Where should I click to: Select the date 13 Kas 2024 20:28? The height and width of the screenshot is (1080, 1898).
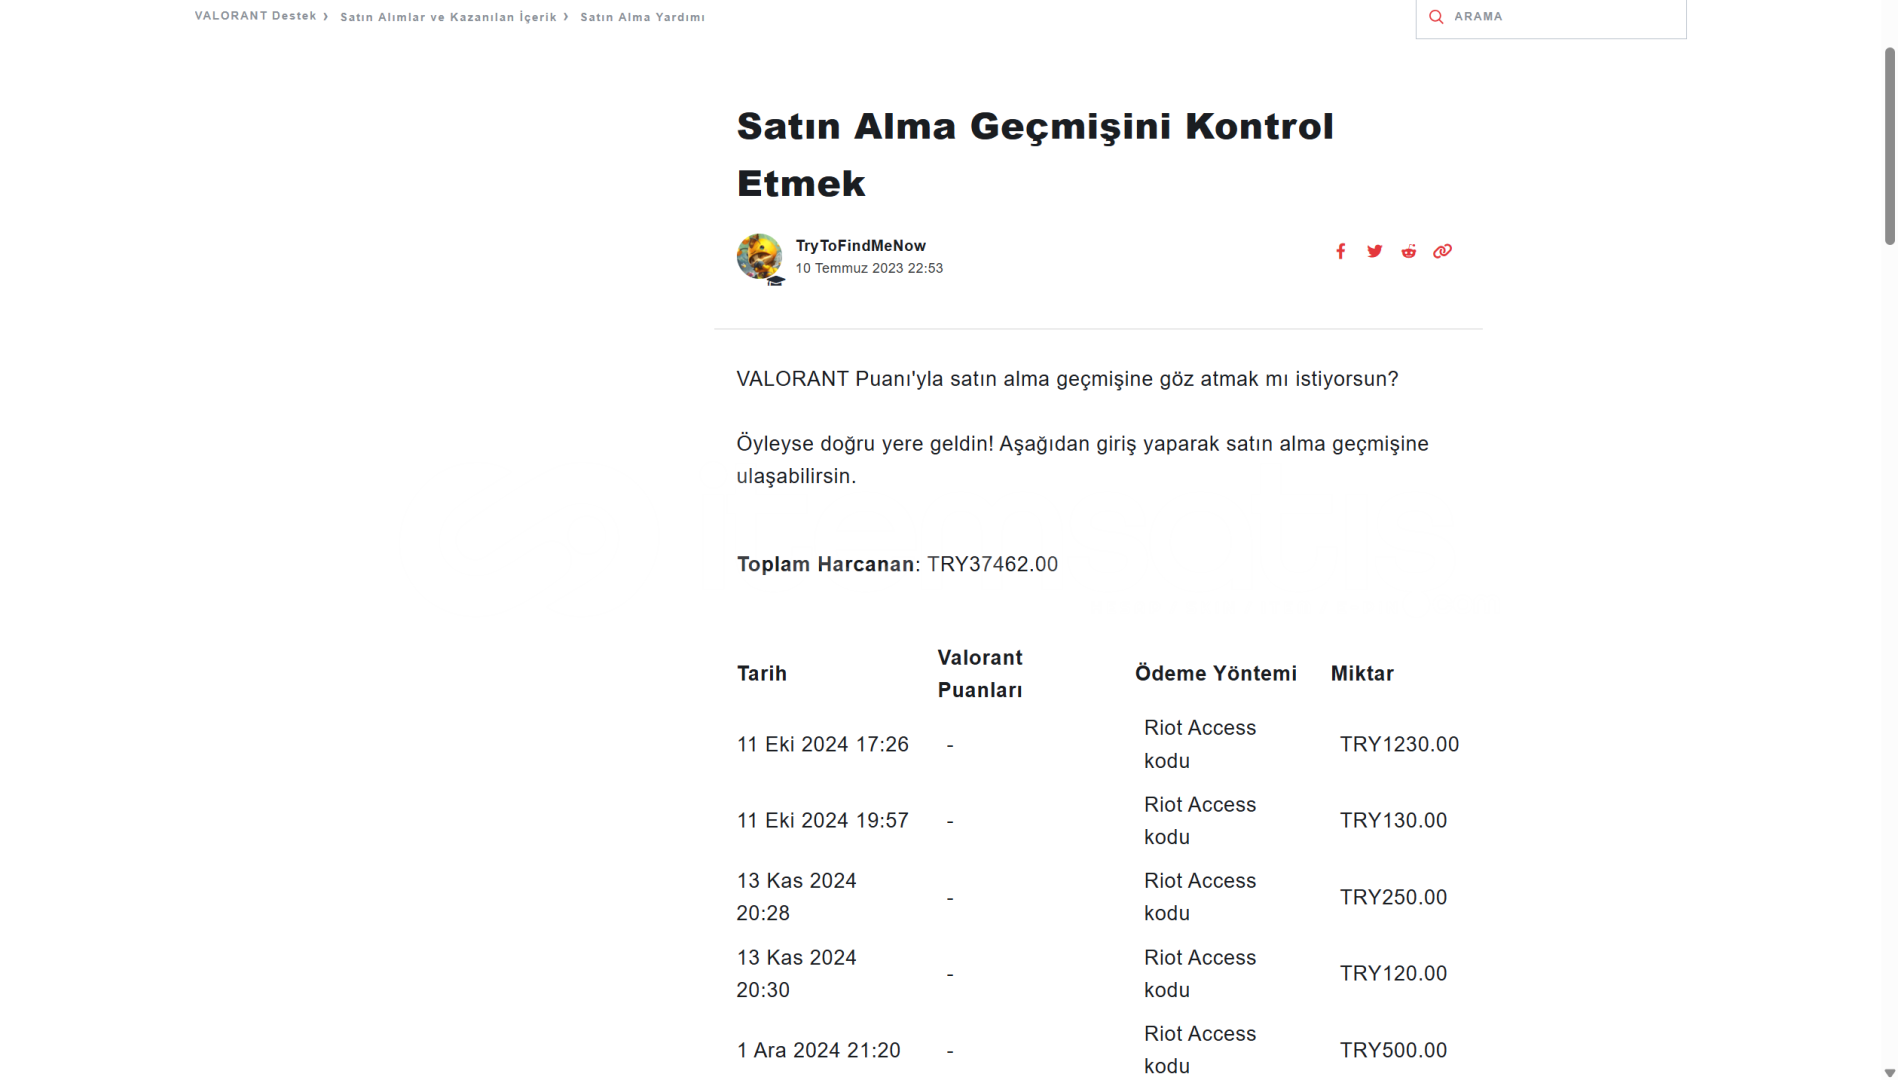coord(797,897)
